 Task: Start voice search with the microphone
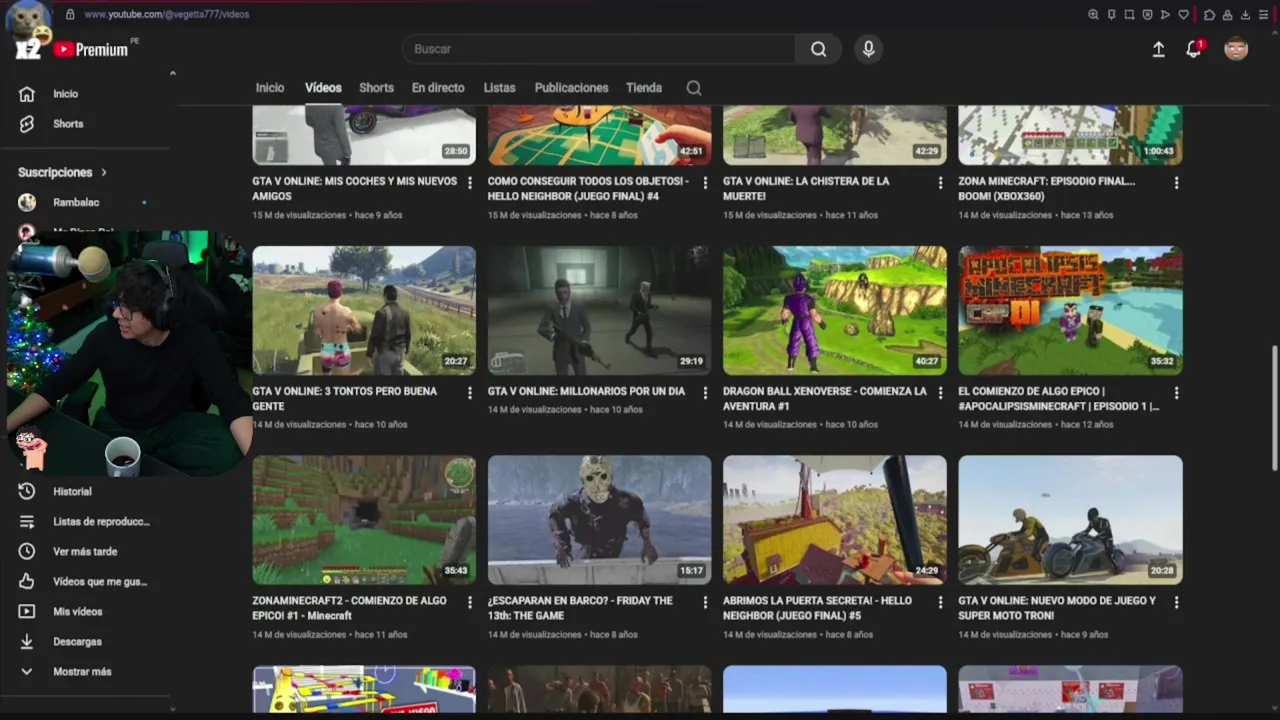tap(868, 49)
